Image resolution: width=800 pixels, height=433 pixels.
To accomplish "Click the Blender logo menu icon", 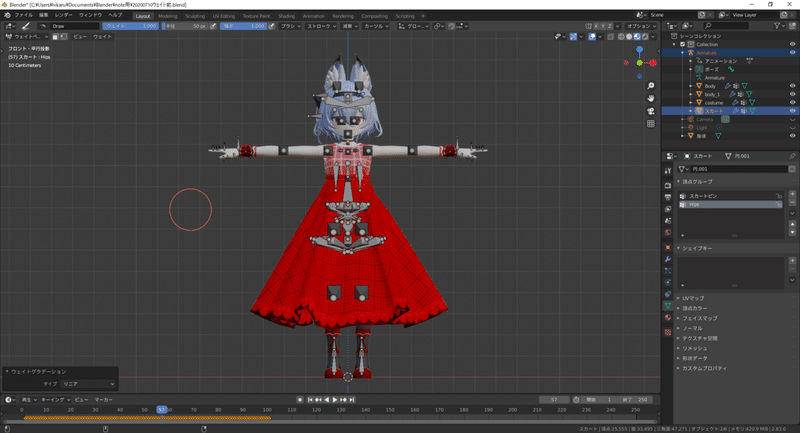I will (7, 15).
